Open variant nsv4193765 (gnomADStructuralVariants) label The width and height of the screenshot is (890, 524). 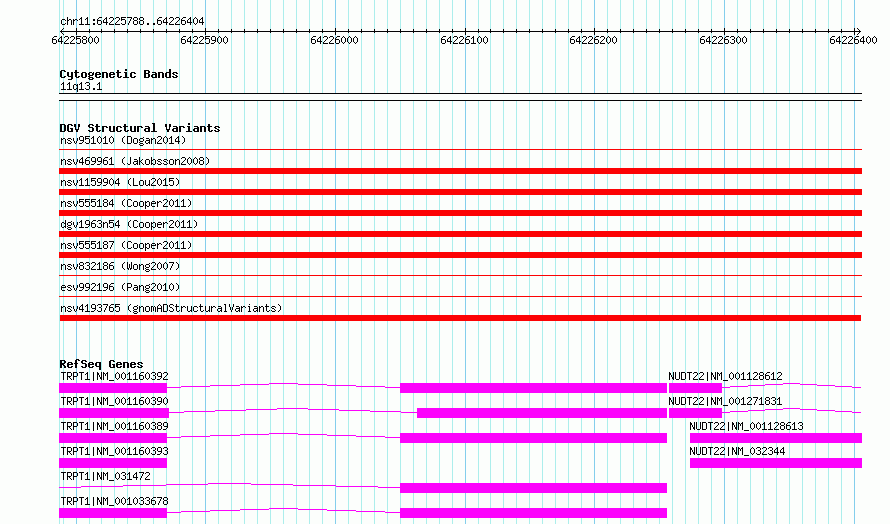(x=171, y=308)
